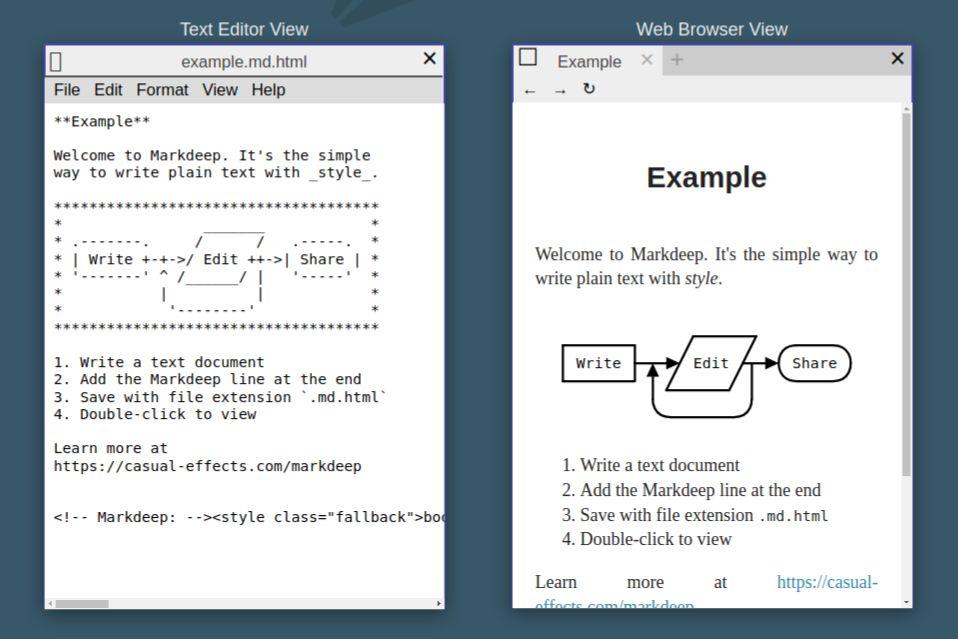
Task: Click 'Double-click to view' in browser list
Action: pos(656,539)
